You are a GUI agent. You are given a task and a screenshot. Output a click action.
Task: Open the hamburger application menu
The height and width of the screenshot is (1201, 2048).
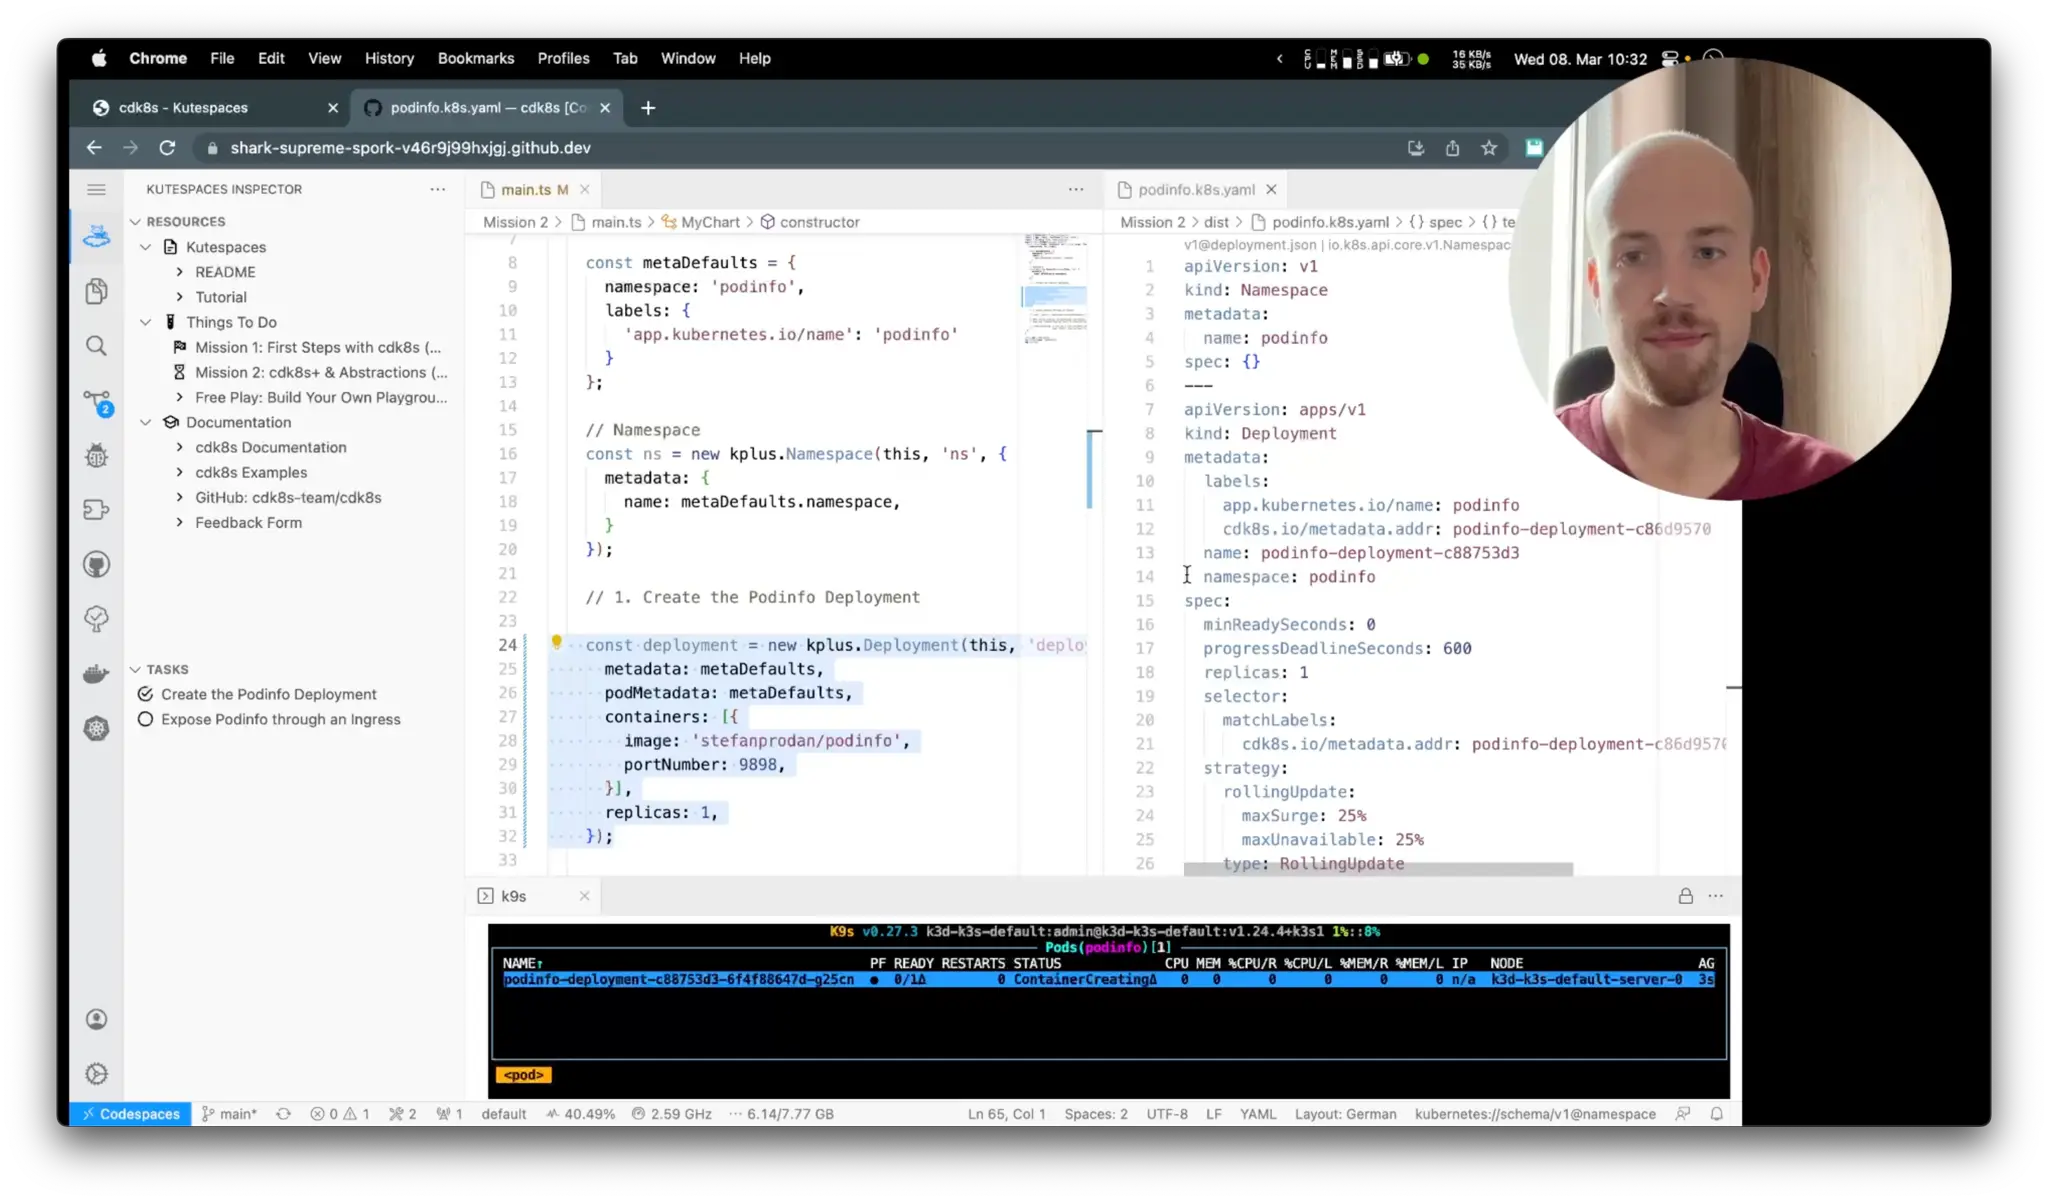[x=96, y=189]
